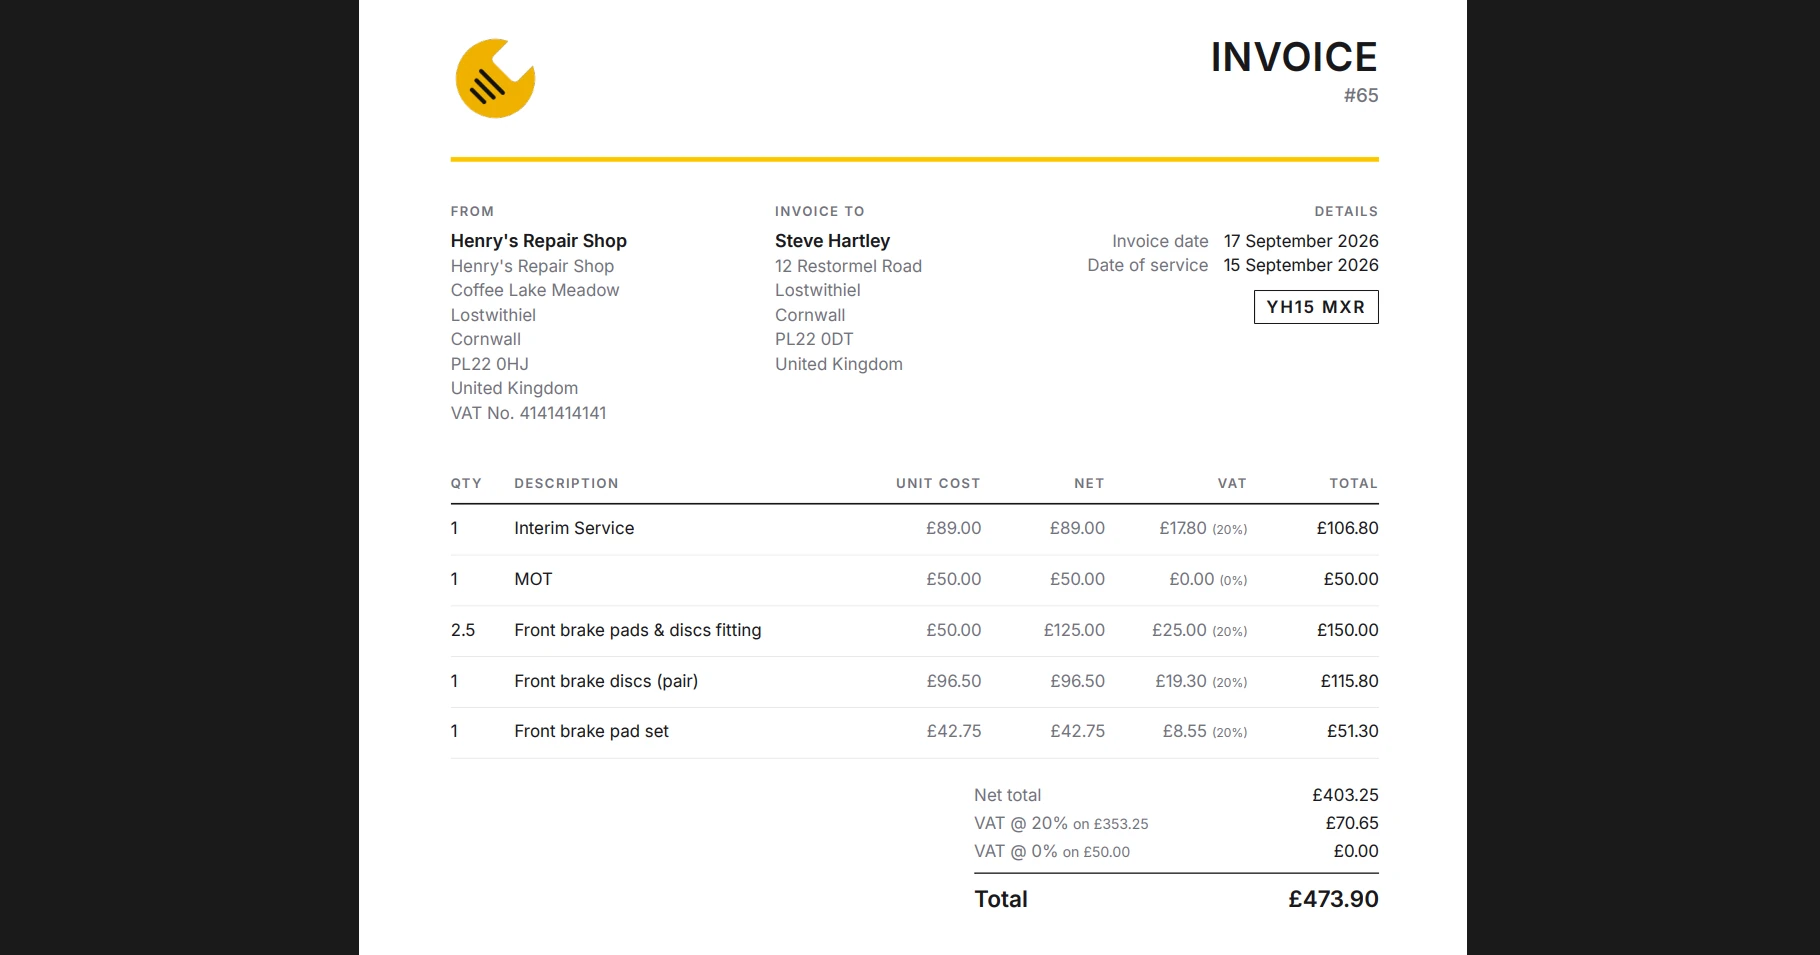The width and height of the screenshot is (1820, 955).
Task: Click the quantity 2.5
Action: coord(462,630)
